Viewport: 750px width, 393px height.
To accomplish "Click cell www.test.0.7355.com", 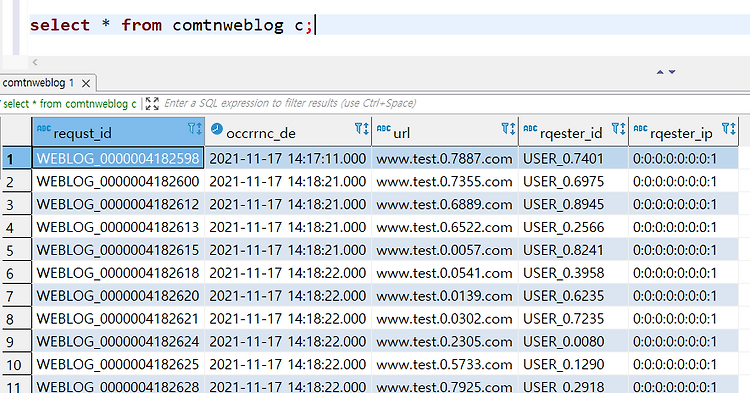I will pos(445,181).
